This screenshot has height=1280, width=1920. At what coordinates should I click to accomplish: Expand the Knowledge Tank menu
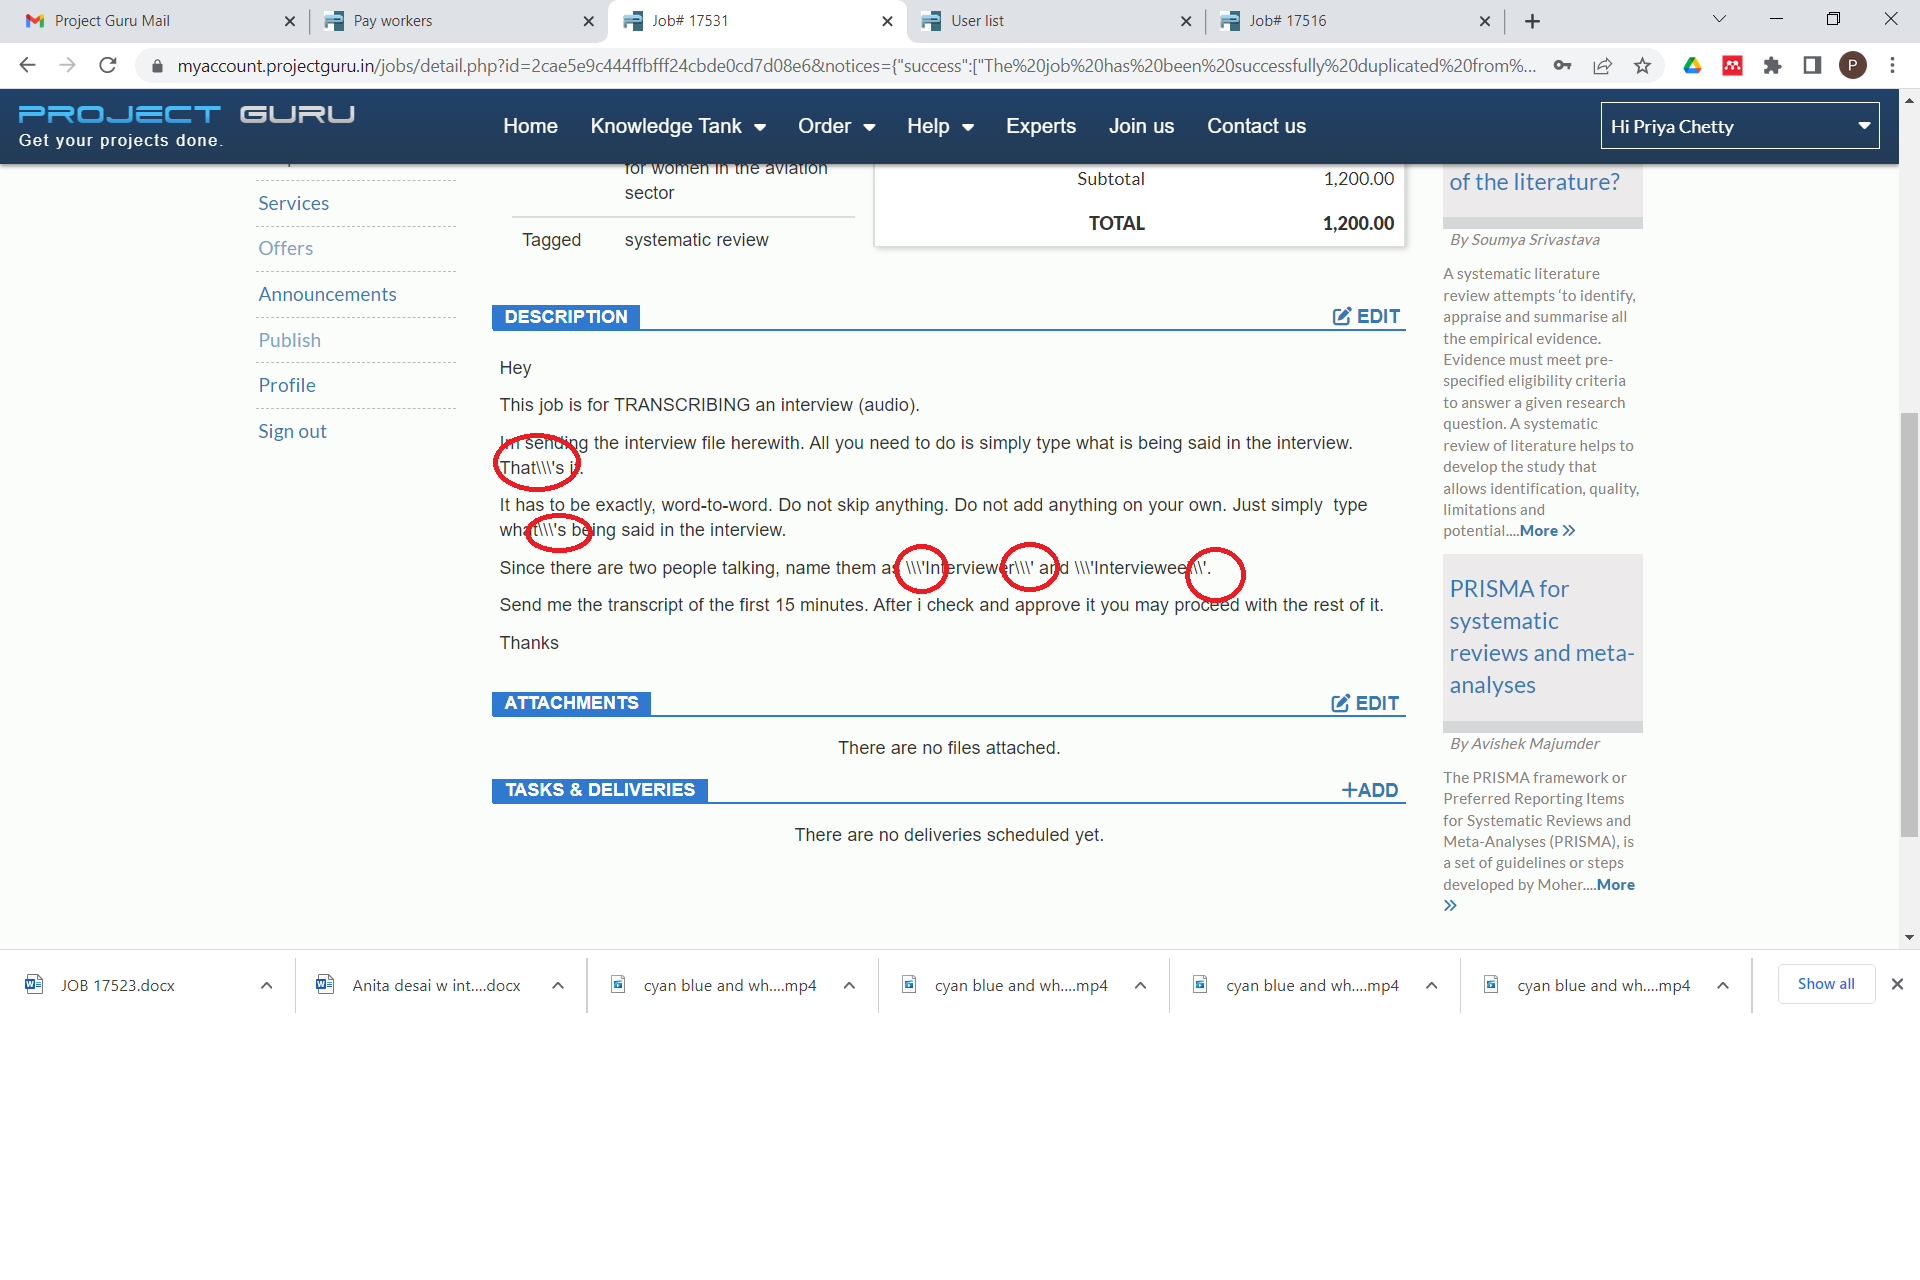click(678, 126)
